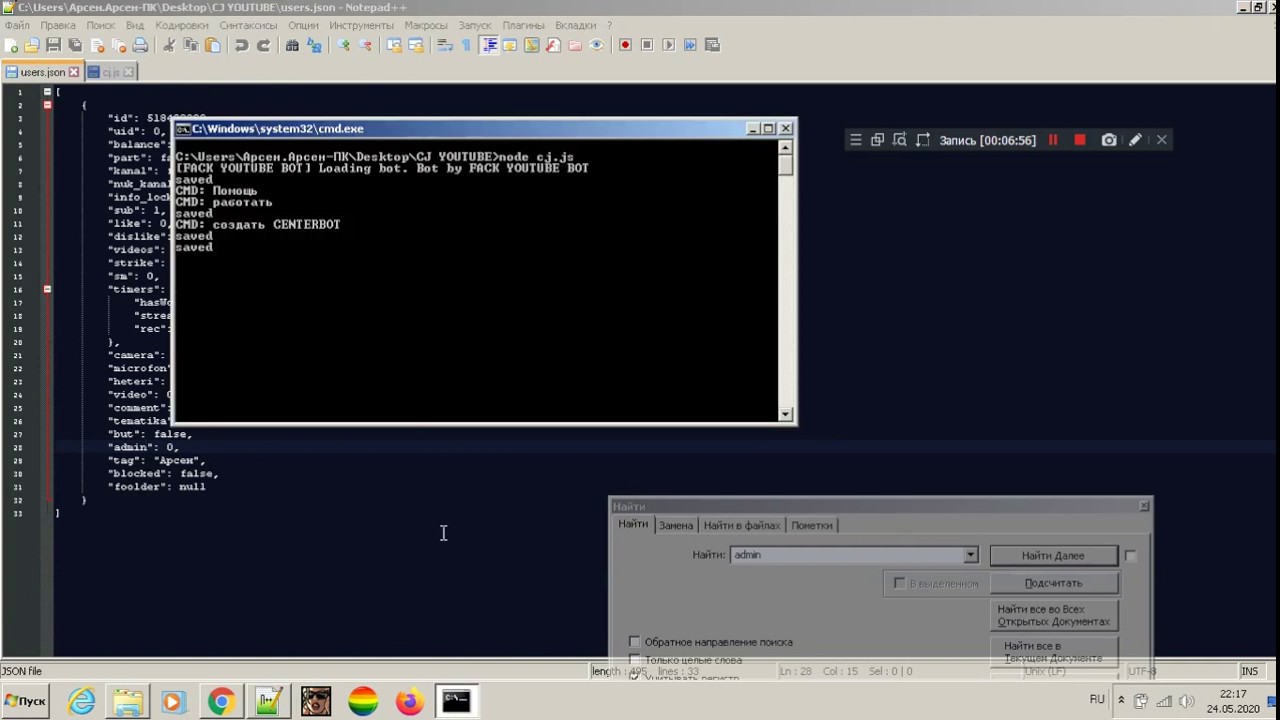The image size is (1280, 720).
Task: Open the Правка menu
Action: pyautogui.click(x=58, y=25)
